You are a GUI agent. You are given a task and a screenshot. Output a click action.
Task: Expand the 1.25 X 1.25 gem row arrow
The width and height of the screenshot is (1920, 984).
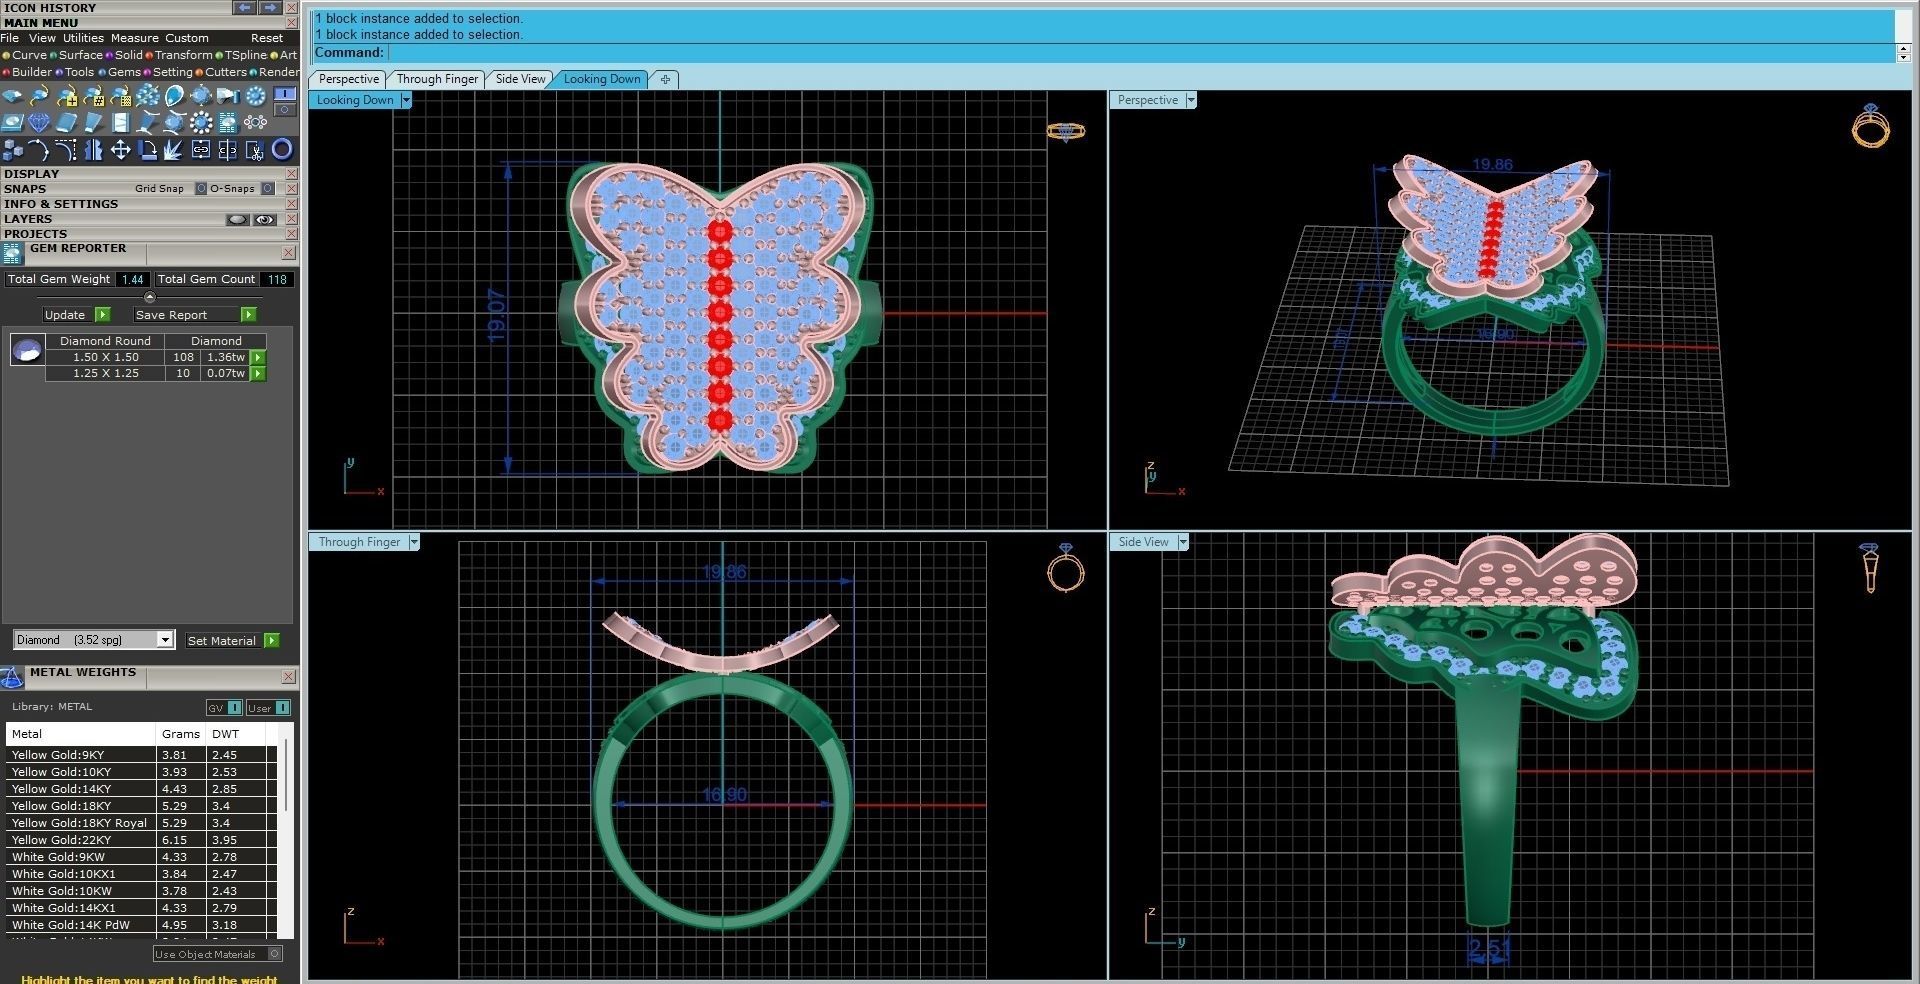258,373
